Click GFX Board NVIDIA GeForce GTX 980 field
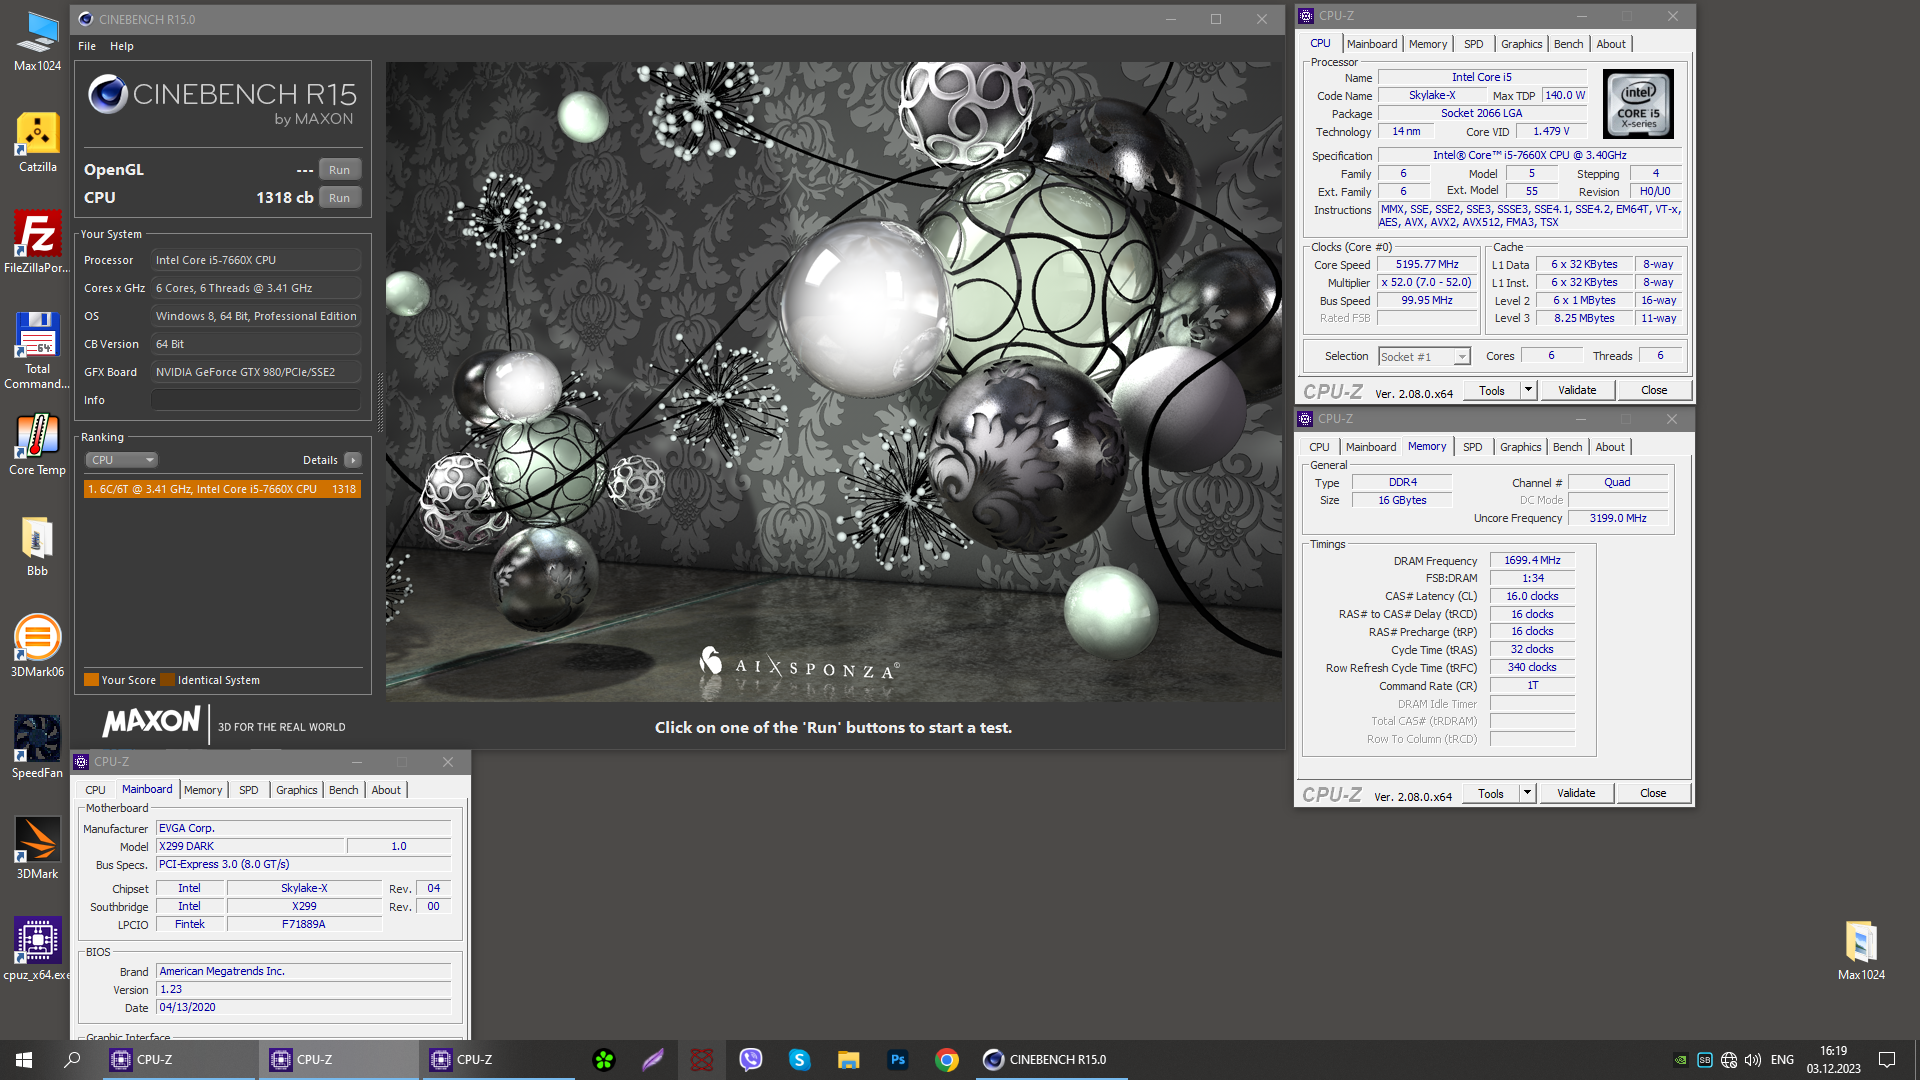 point(256,372)
